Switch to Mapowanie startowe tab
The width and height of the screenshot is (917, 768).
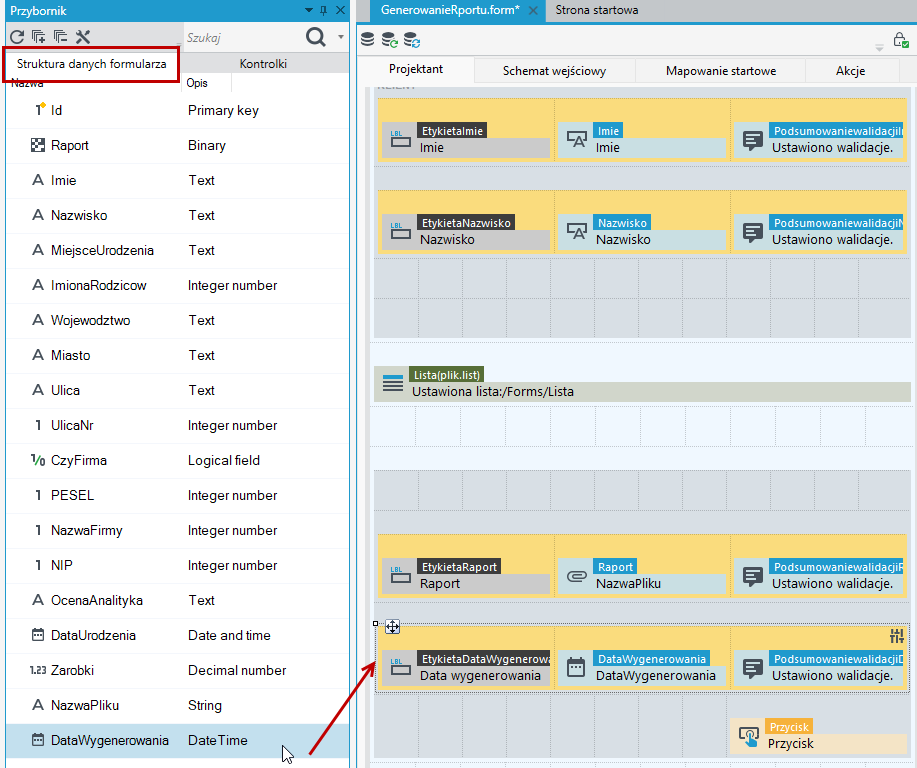pyautogui.click(x=720, y=71)
